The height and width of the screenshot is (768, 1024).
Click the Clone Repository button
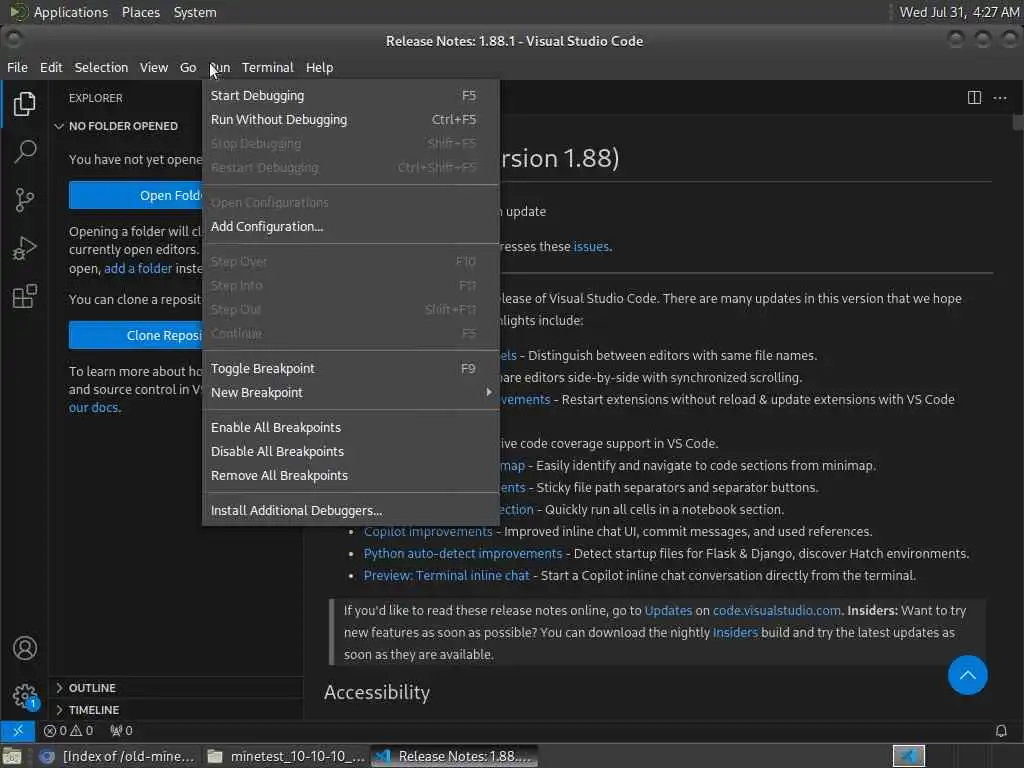pos(136,335)
